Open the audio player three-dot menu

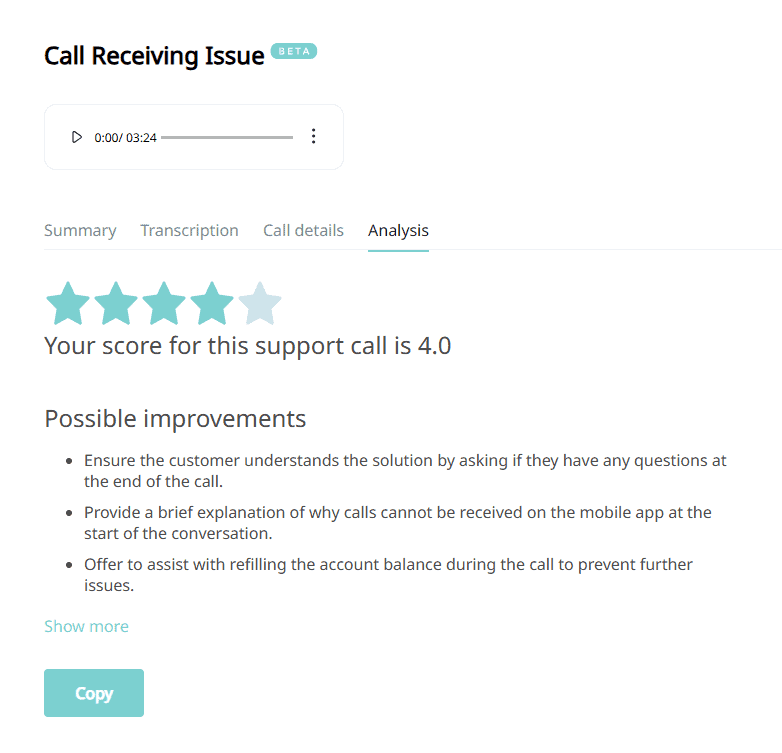(313, 137)
